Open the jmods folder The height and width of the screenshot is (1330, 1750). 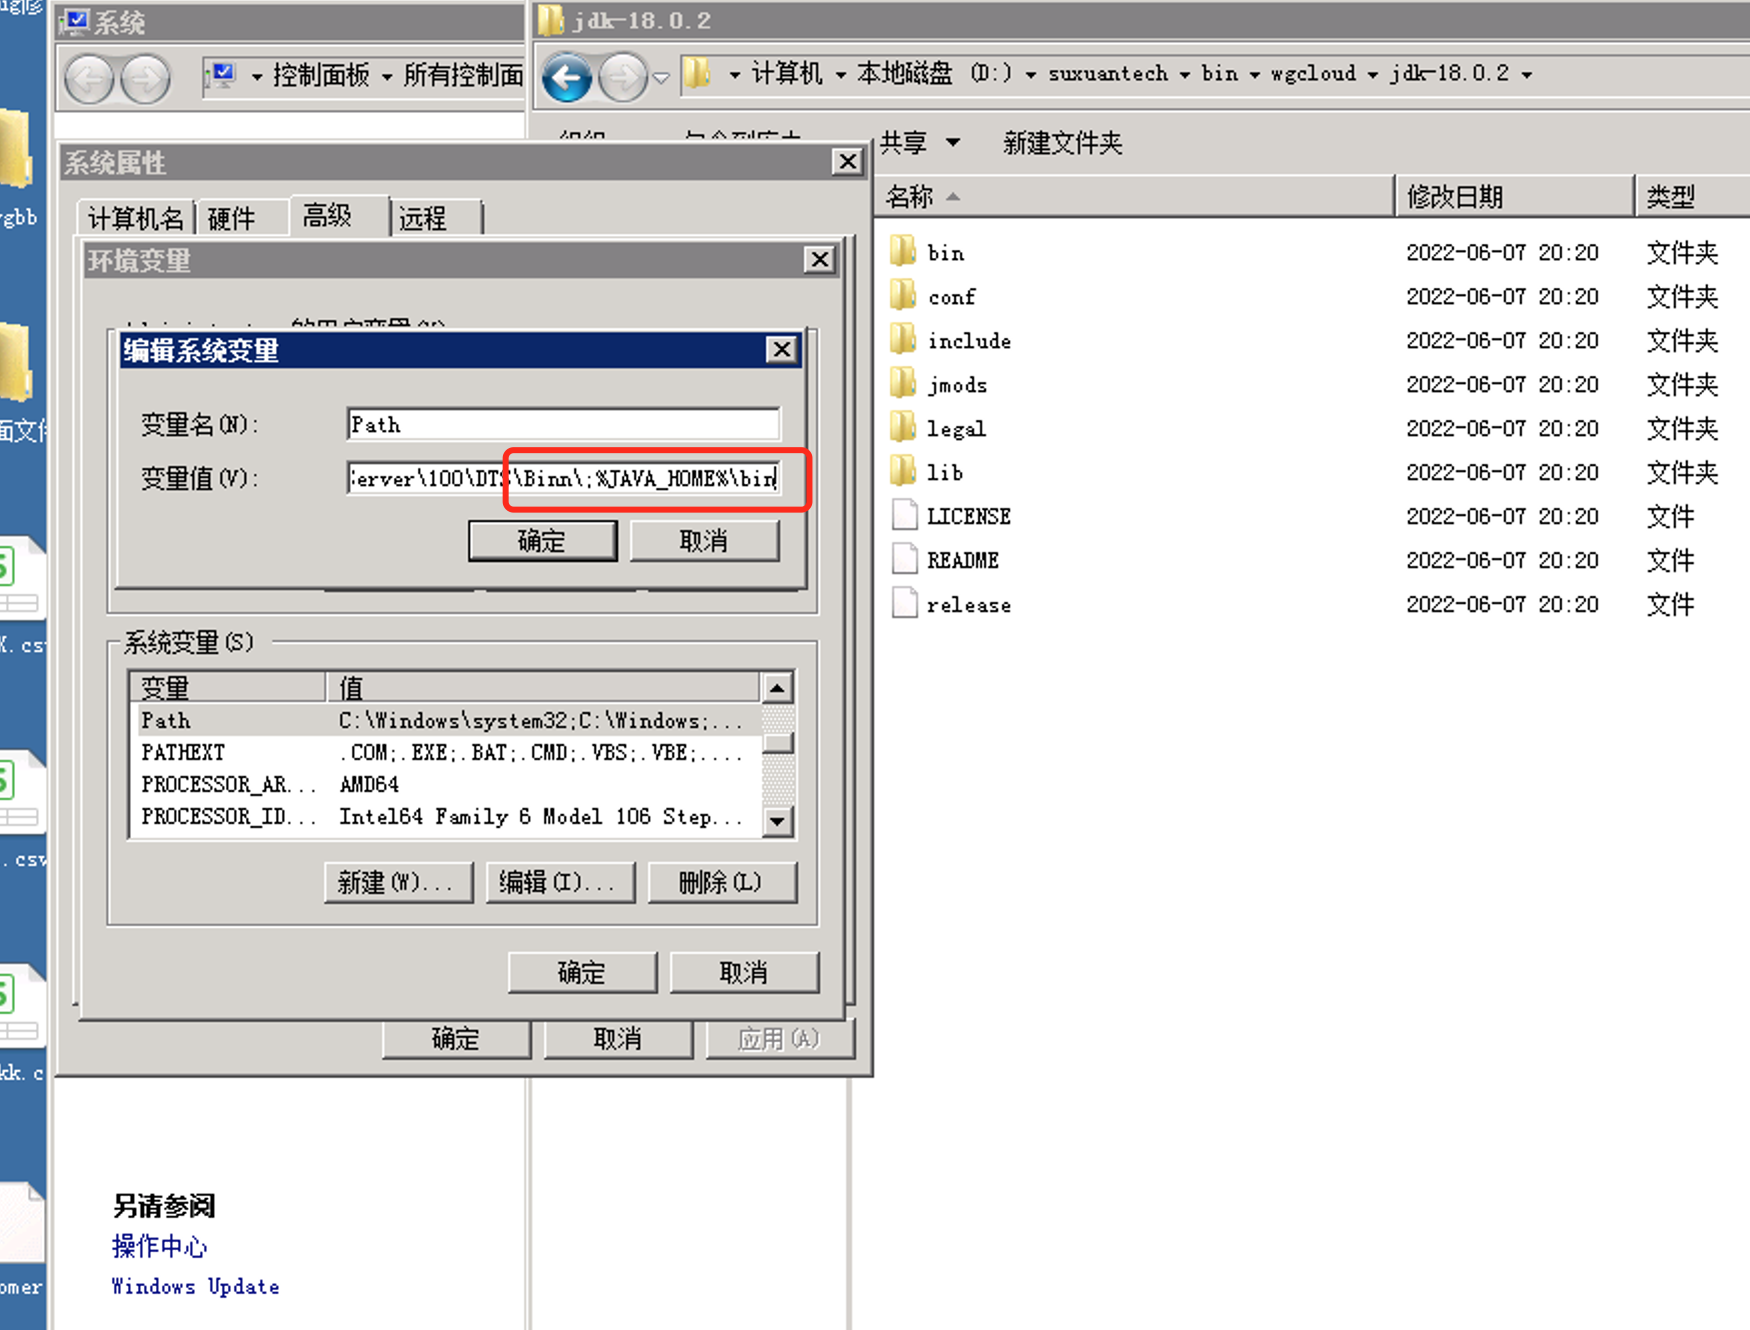[x=956, y=385]
